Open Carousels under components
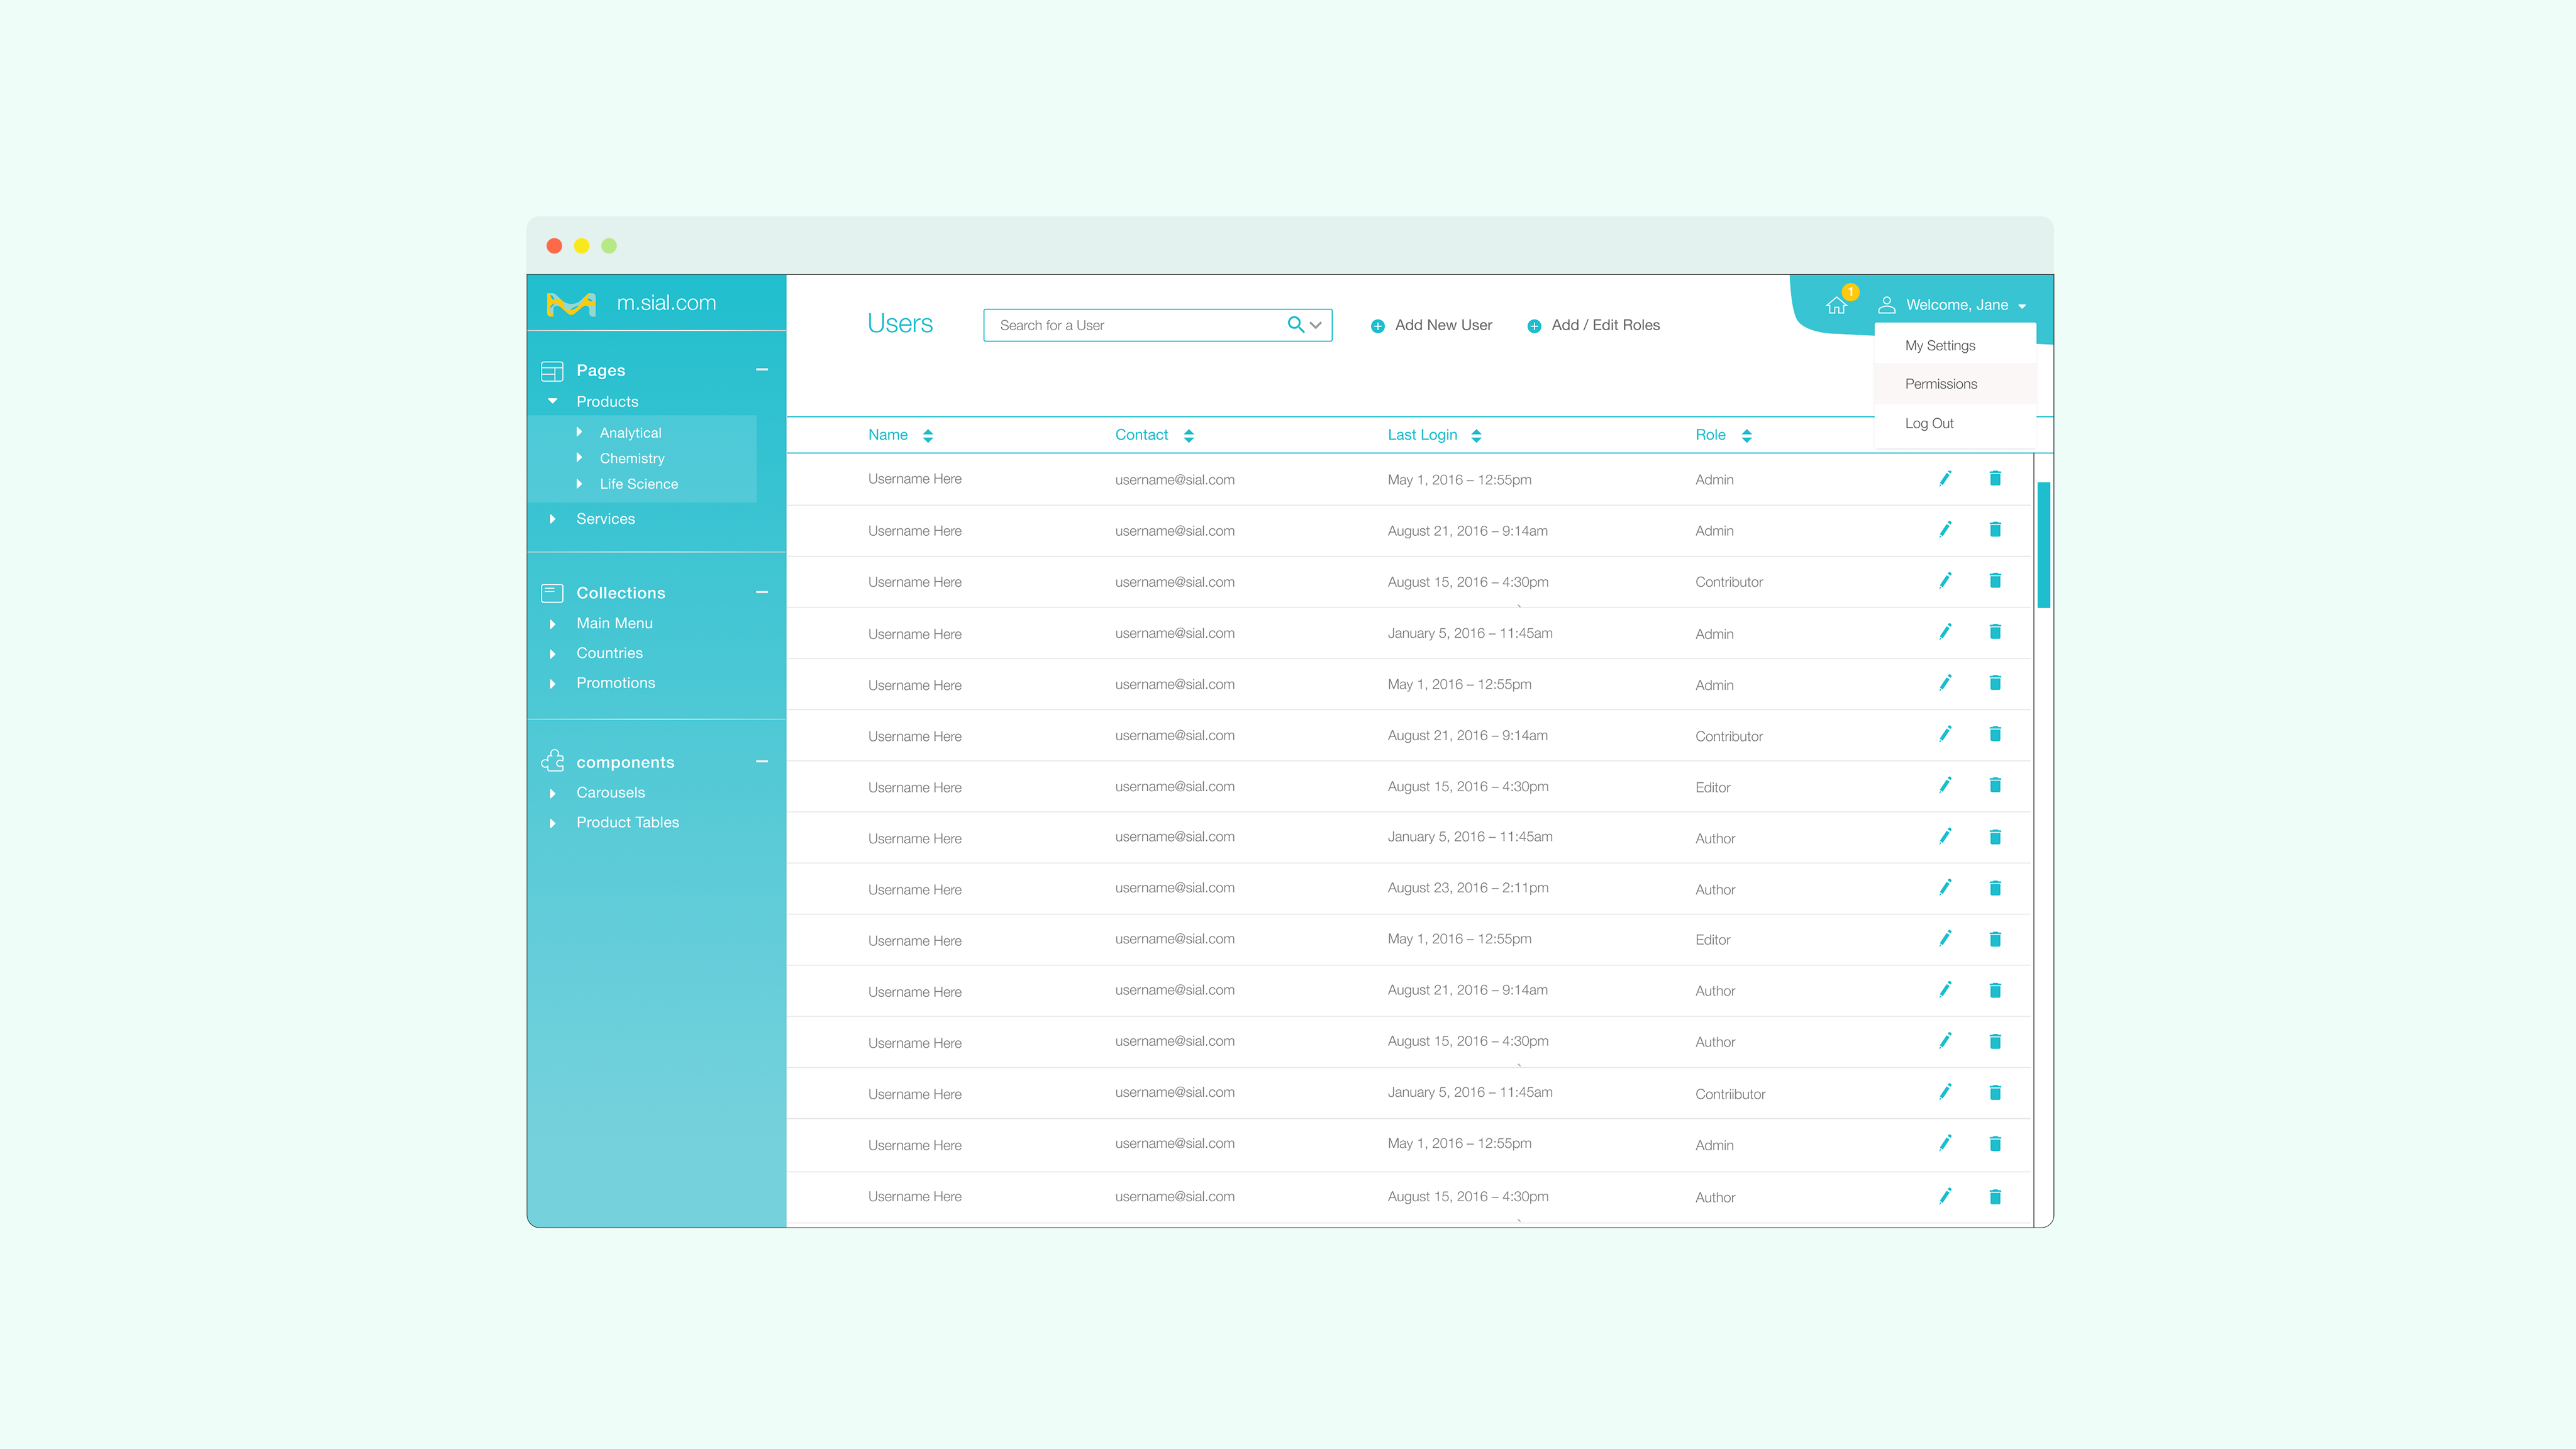Viewport: 2576px width, 1449px height. coord(611,792)
